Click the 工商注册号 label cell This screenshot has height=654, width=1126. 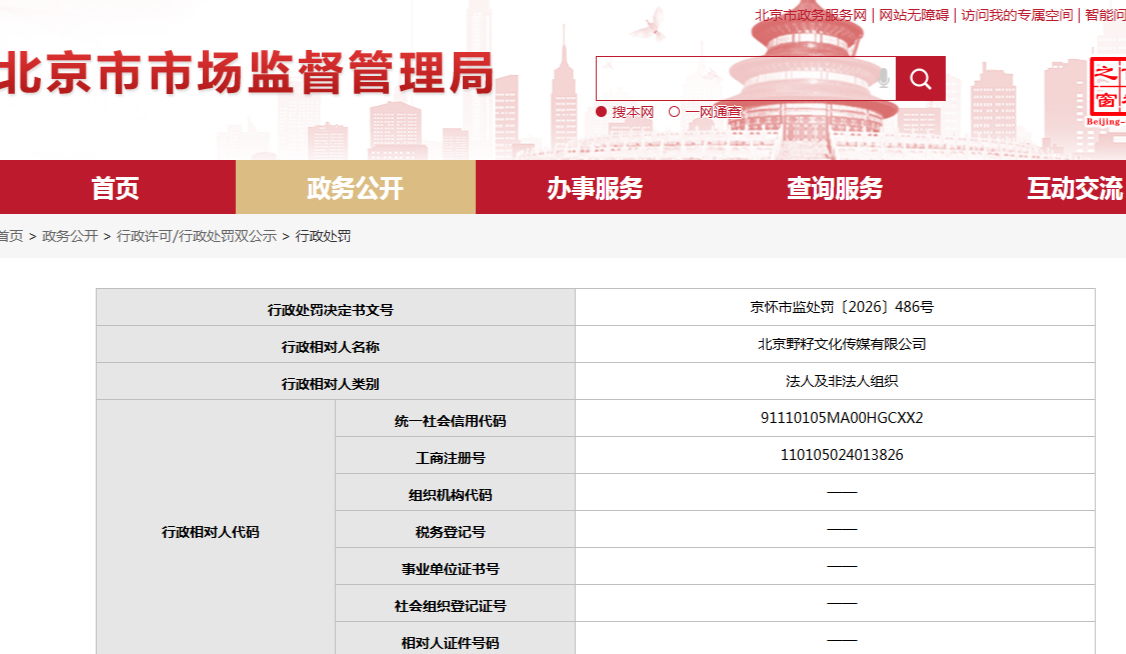click(455, 456)
